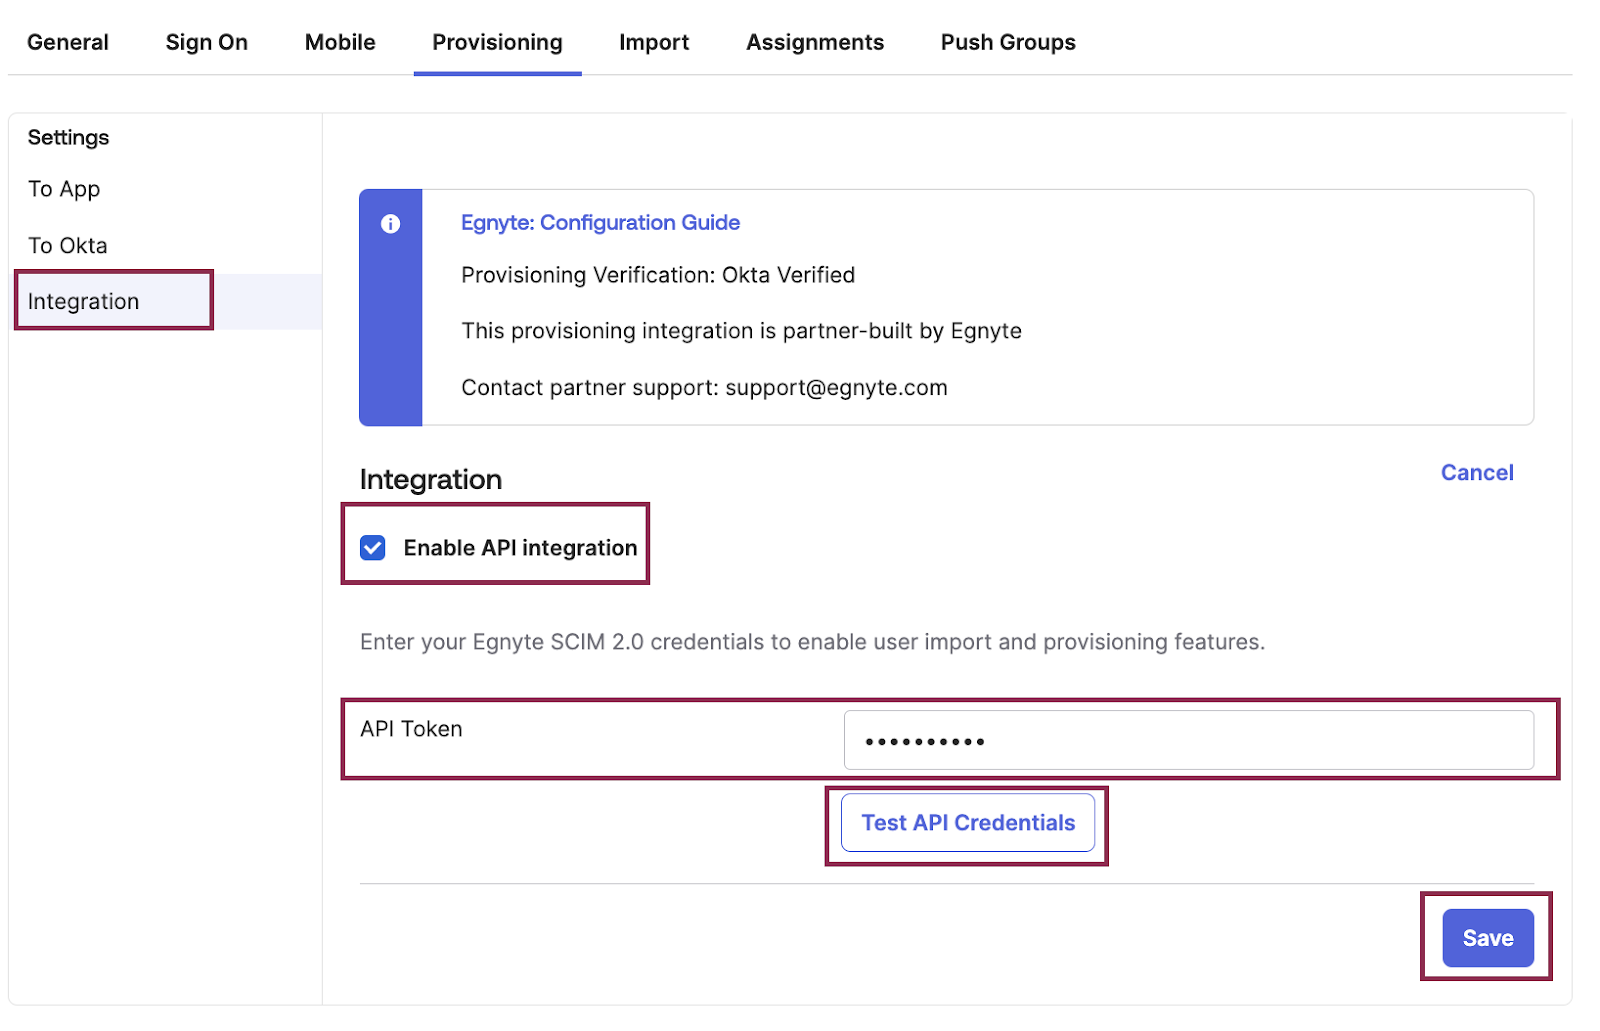Open the To App settings
Screen dimensions: 1600x1031
[x=64, y=189]
